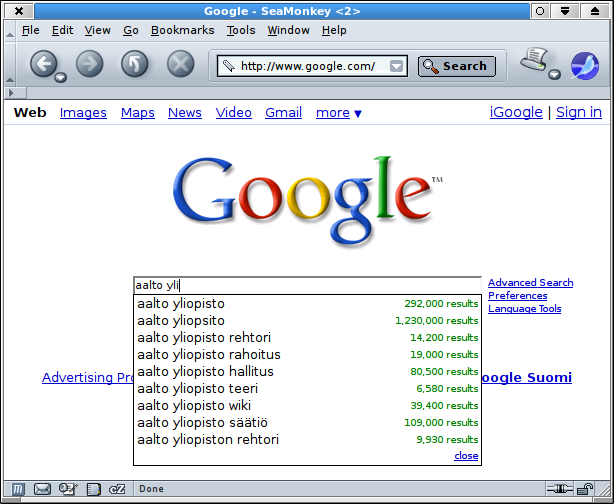The height and width of the screenshot is (504, 614).
Task: Focus the URL address field
Action: (312, 66)
